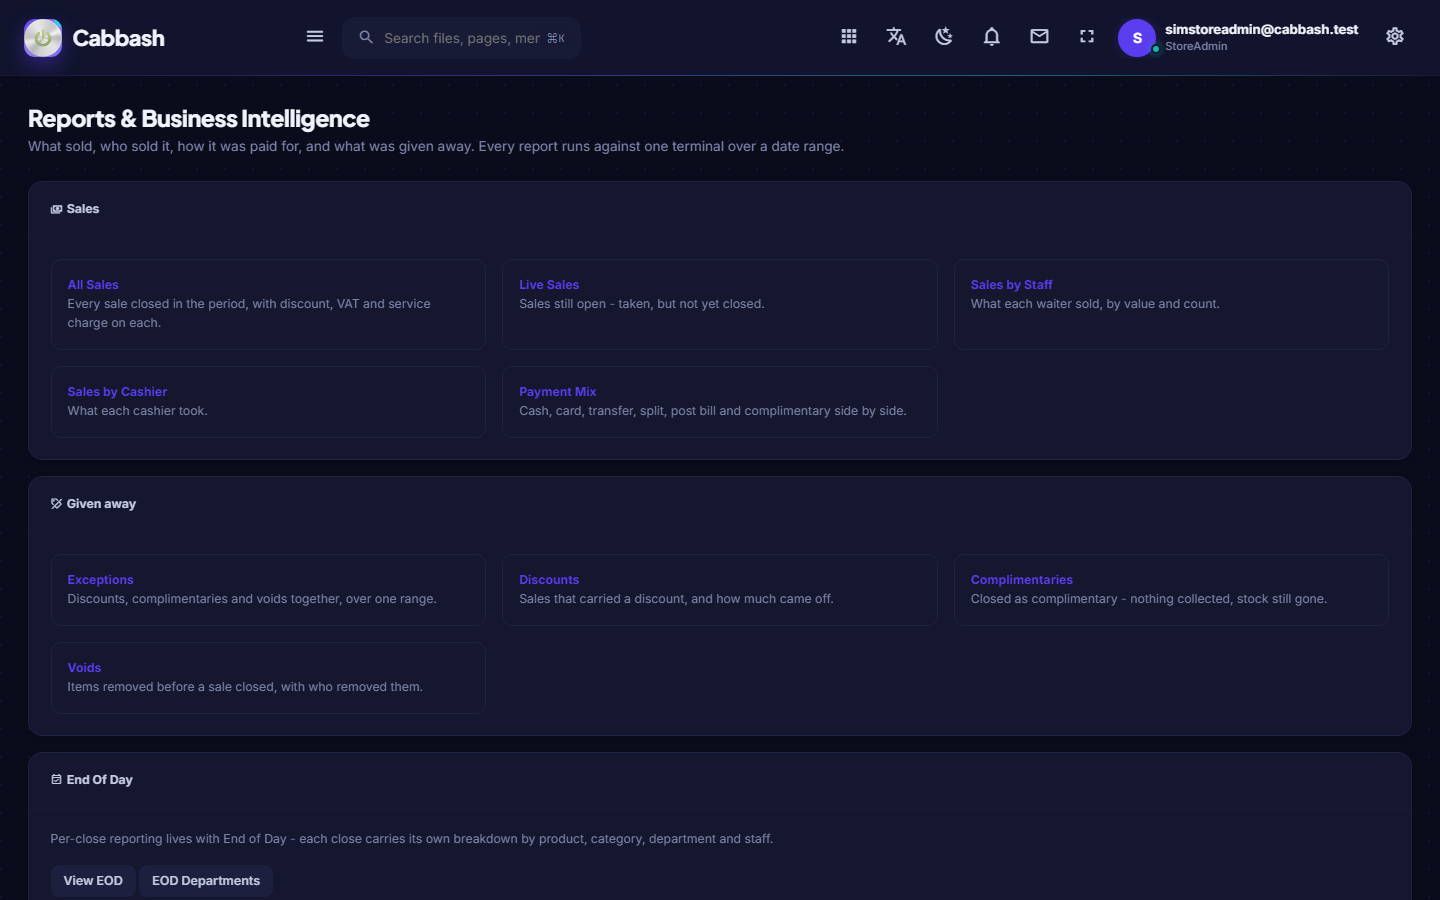Click the EOD Departments button

pos(206,881)
